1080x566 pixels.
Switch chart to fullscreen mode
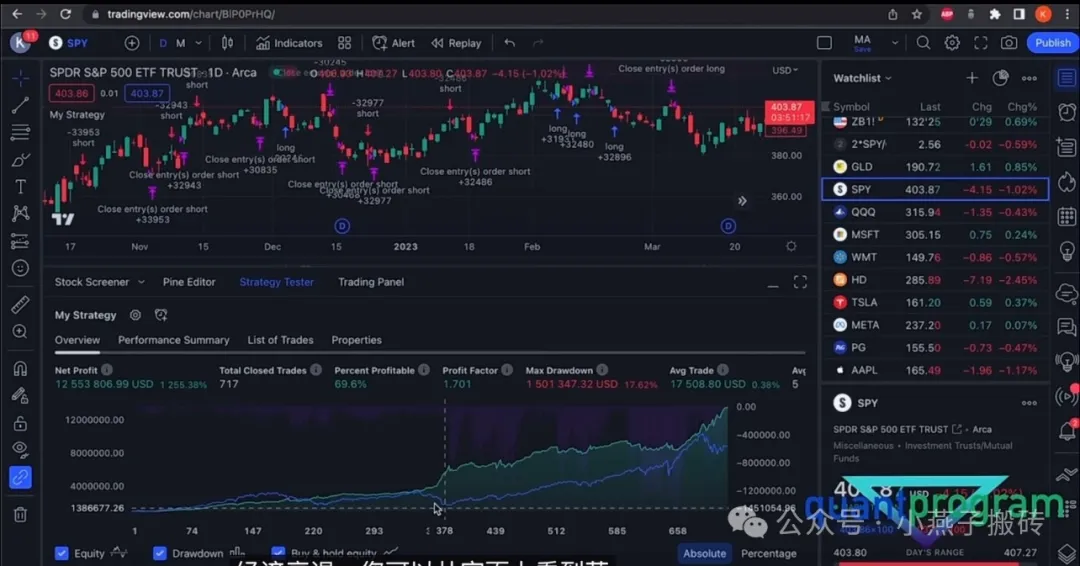[x=980, y=43]
